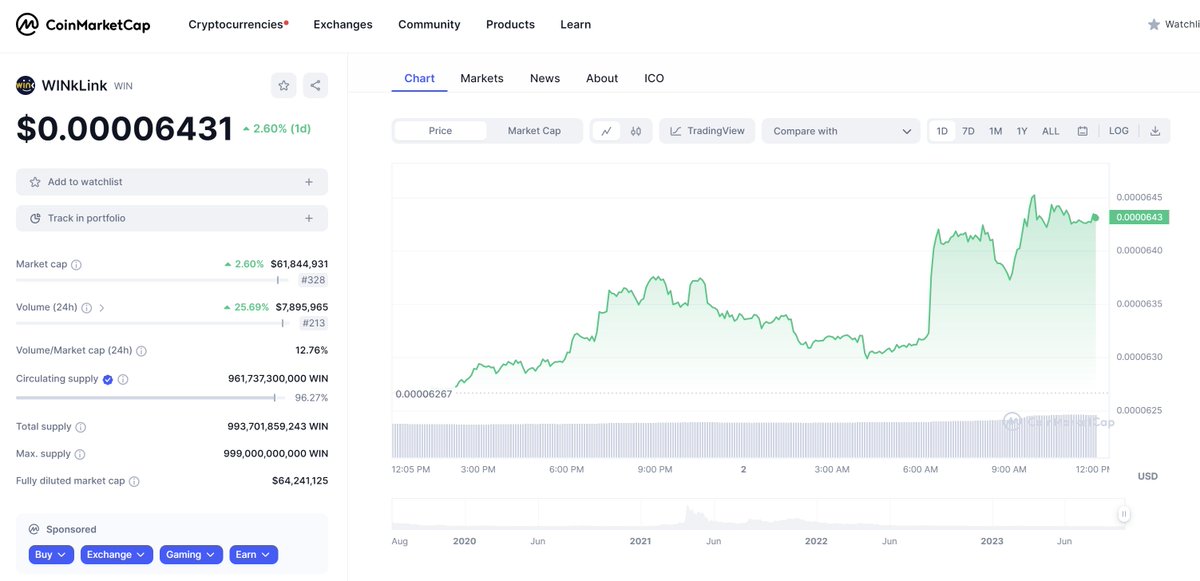Open Products menu
Viewport: 1200px width, 581px height.
pyautogui.click(x=510, y=24)
